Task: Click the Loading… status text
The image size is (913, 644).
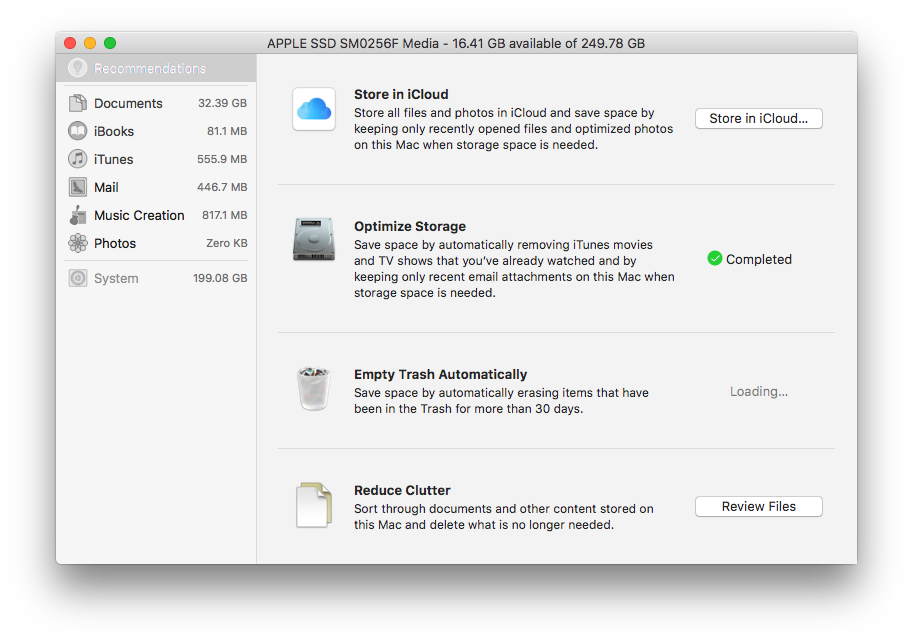Action: pos(758,391)
